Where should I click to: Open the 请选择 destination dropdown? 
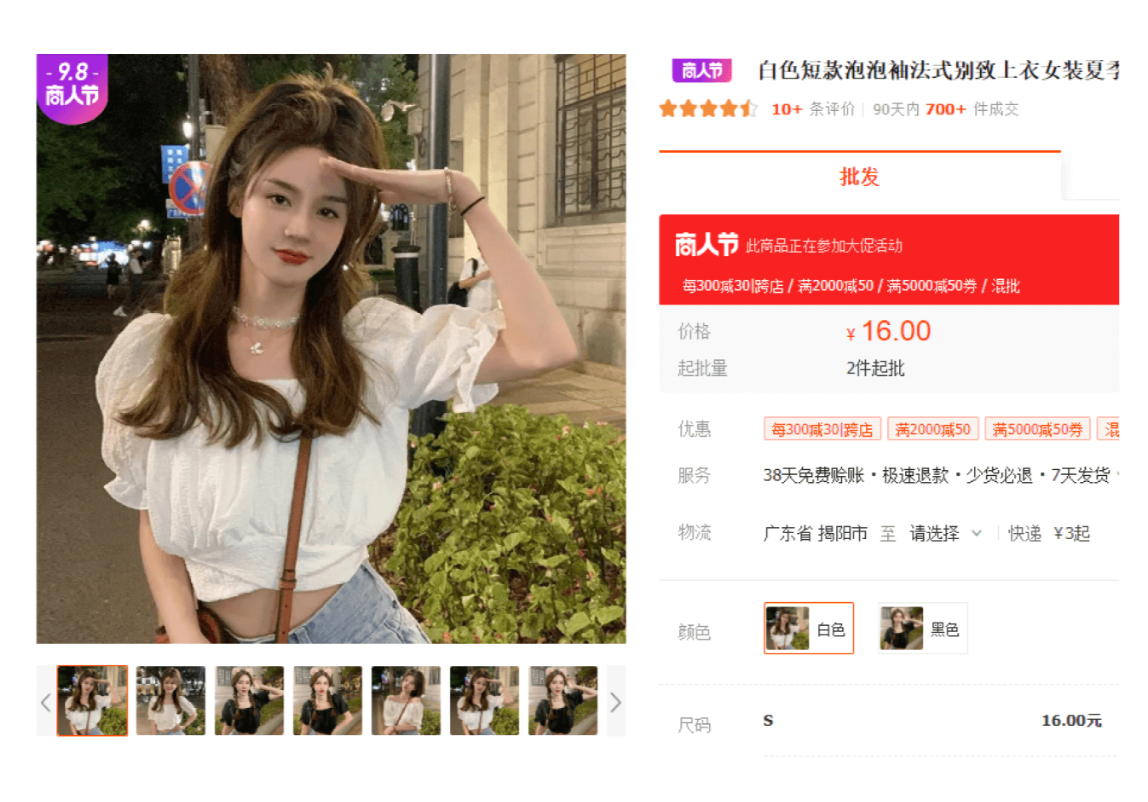[x=945, y=533]
